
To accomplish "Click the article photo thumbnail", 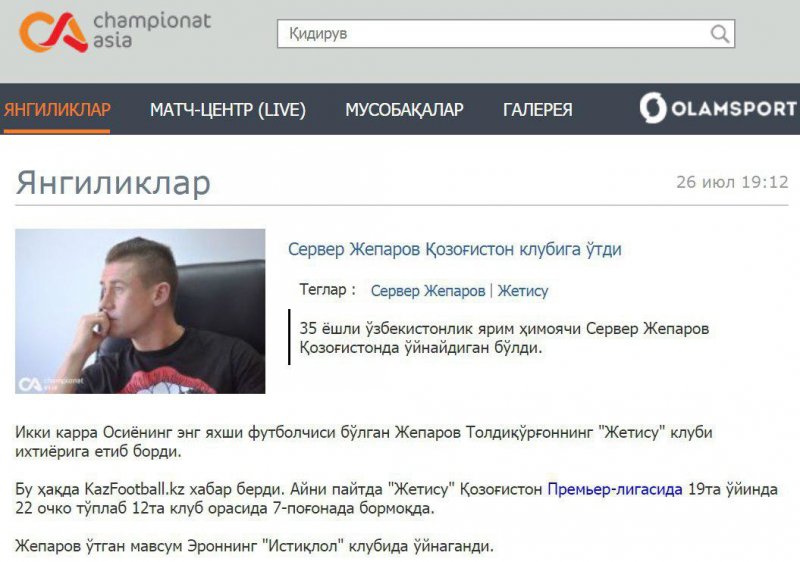I will tap(140, 311).
